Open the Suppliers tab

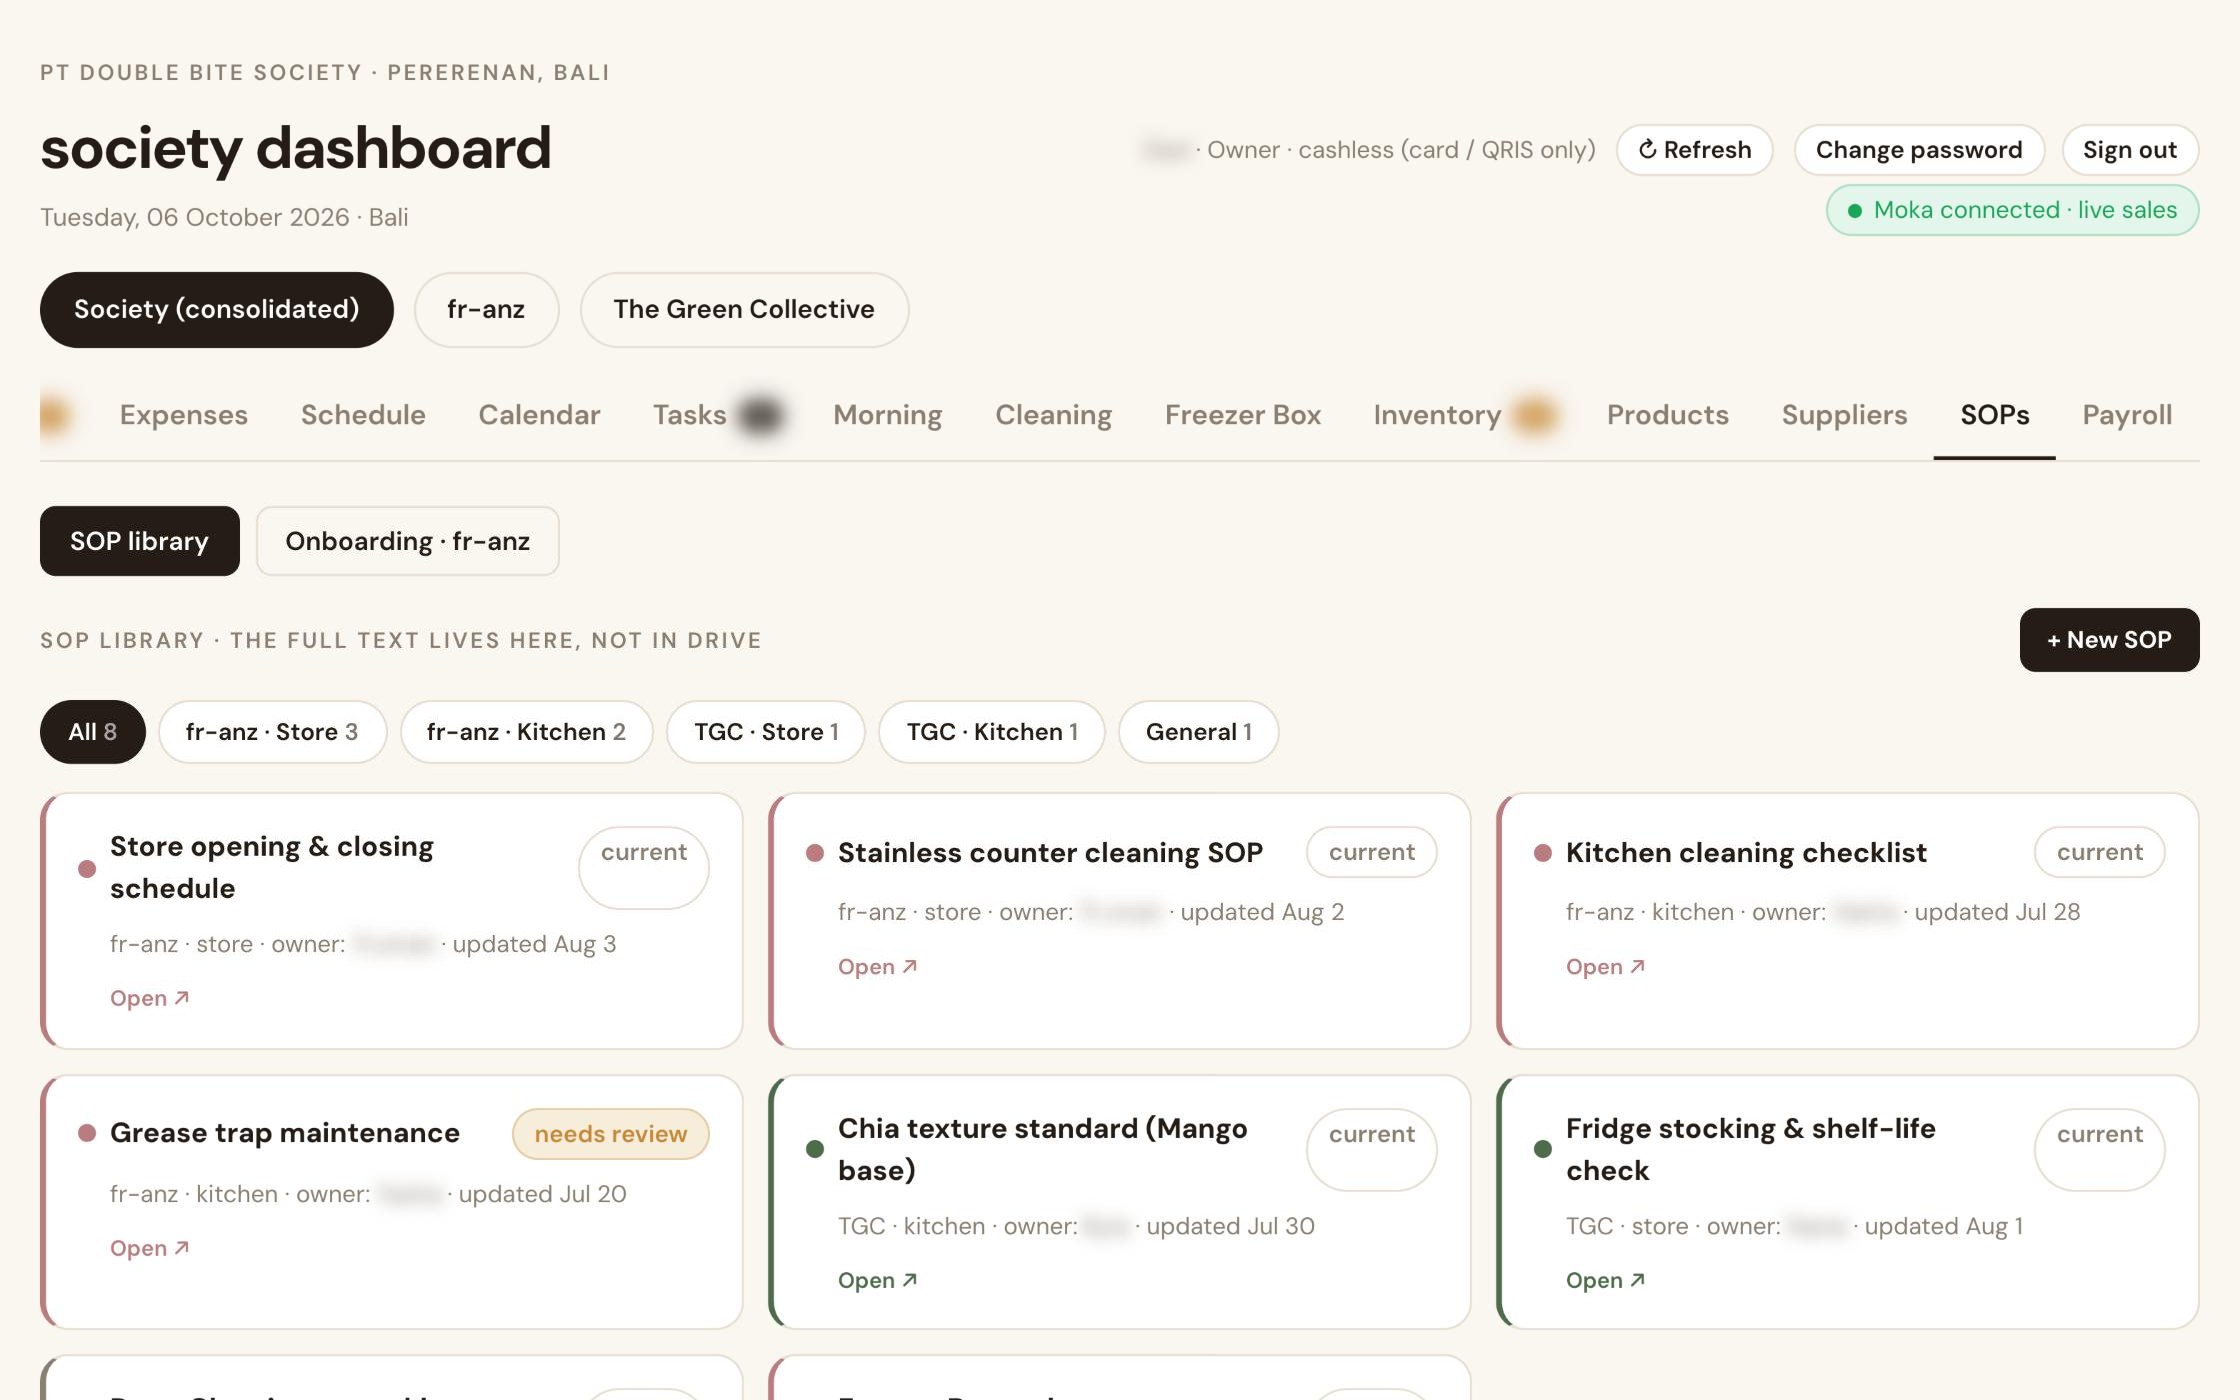[1844, 415]
